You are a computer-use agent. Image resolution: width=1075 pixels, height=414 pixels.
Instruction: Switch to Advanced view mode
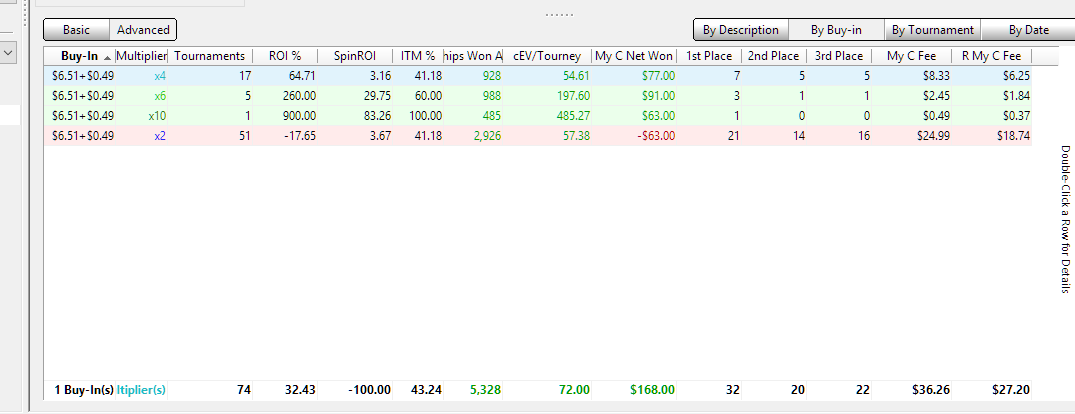click(x=143, y=30)
